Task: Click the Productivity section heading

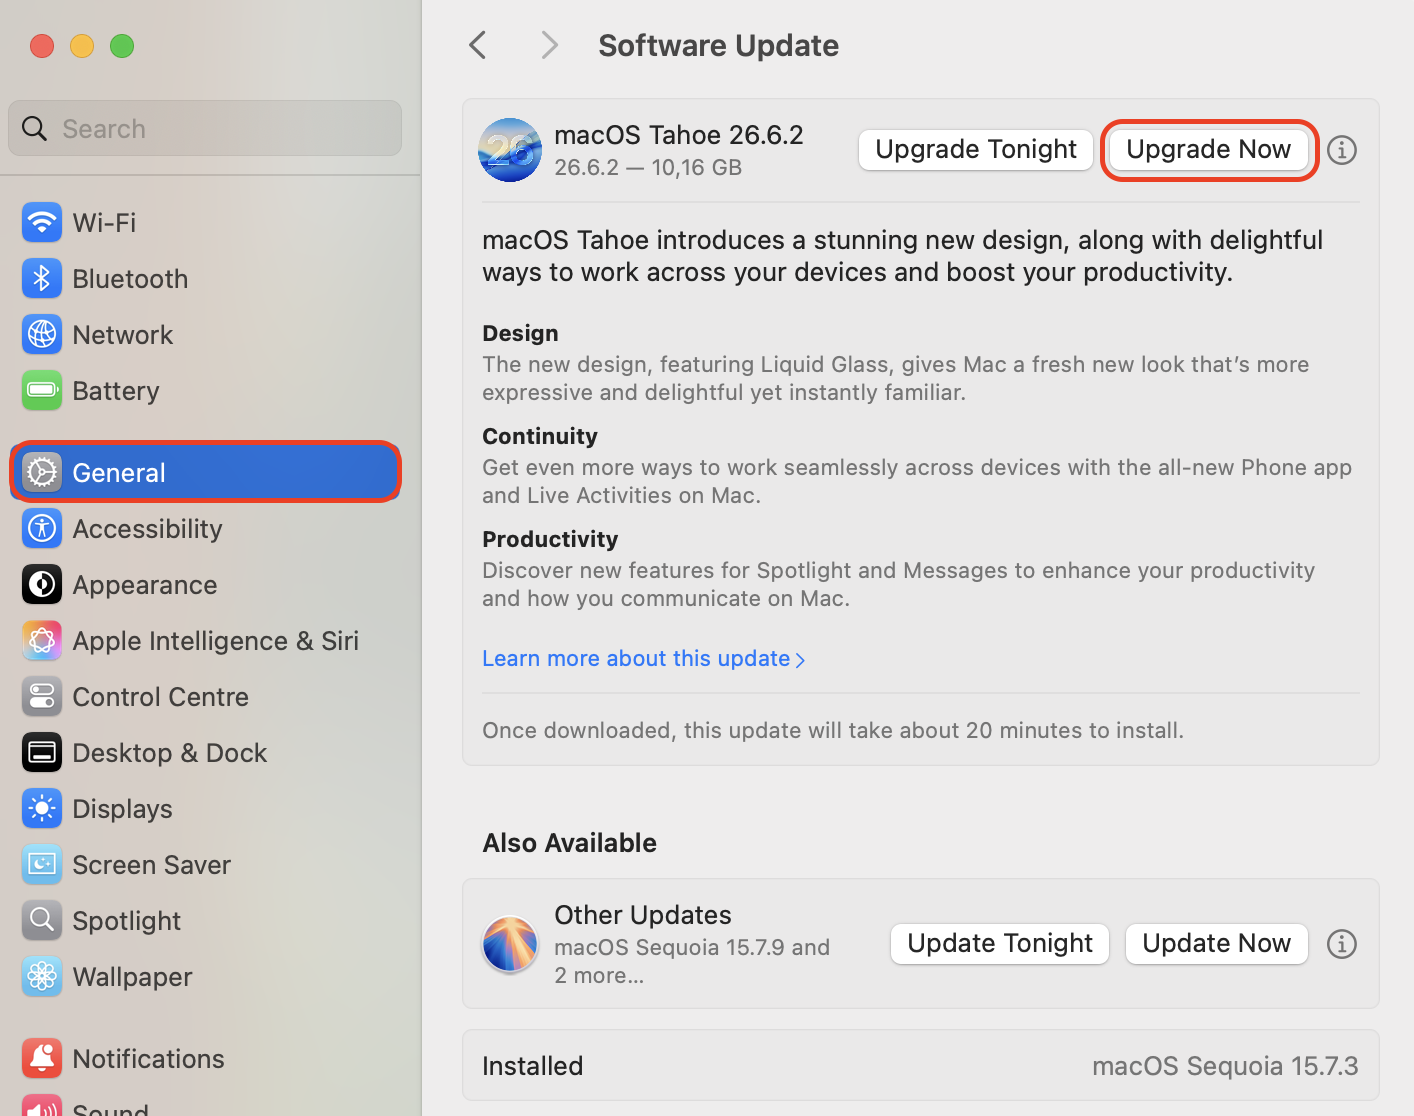Action: click(550, 539)
